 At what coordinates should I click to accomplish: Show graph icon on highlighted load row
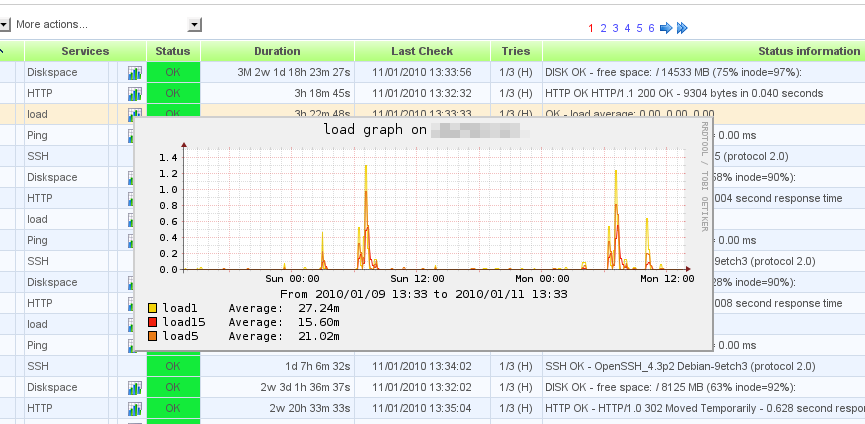click(x=135, y=114)
